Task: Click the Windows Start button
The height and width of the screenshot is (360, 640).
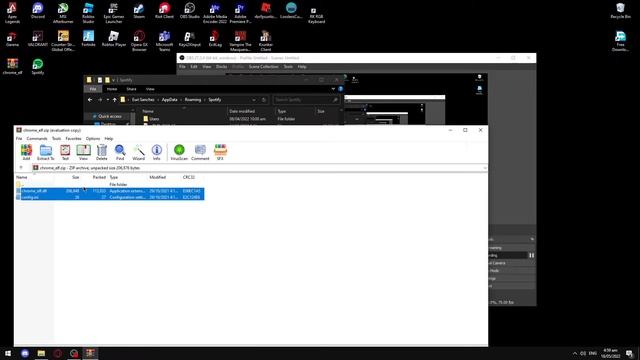Action: pyautogui.click(x=8, y=353)
